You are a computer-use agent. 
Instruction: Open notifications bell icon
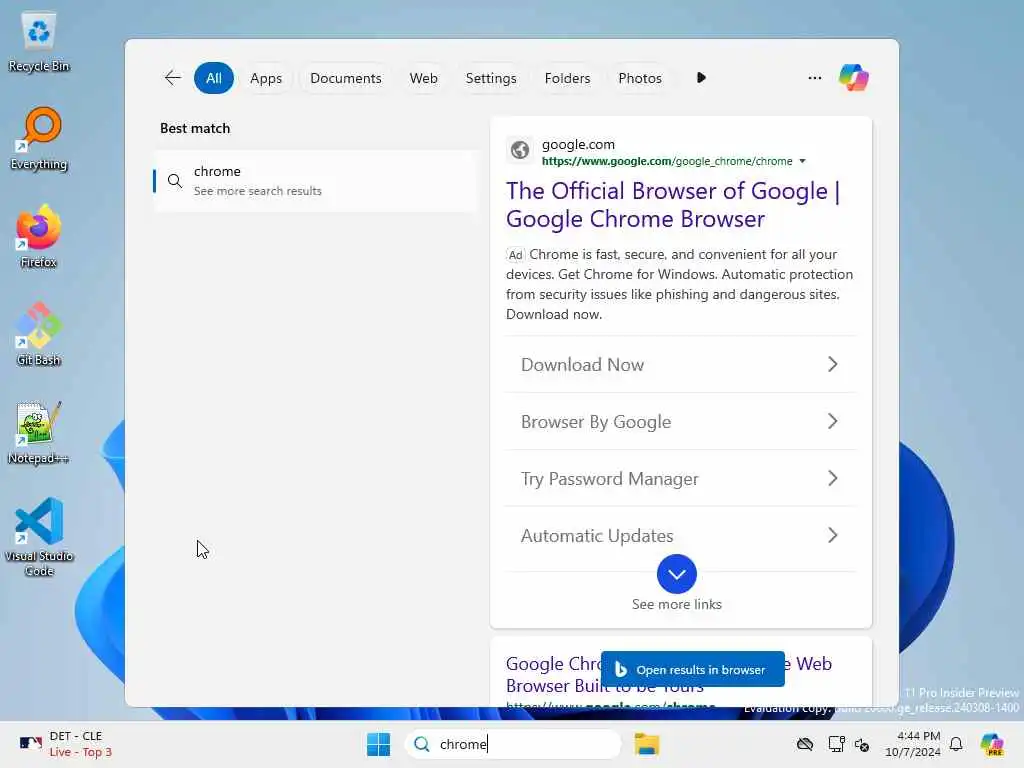[956, 744]
